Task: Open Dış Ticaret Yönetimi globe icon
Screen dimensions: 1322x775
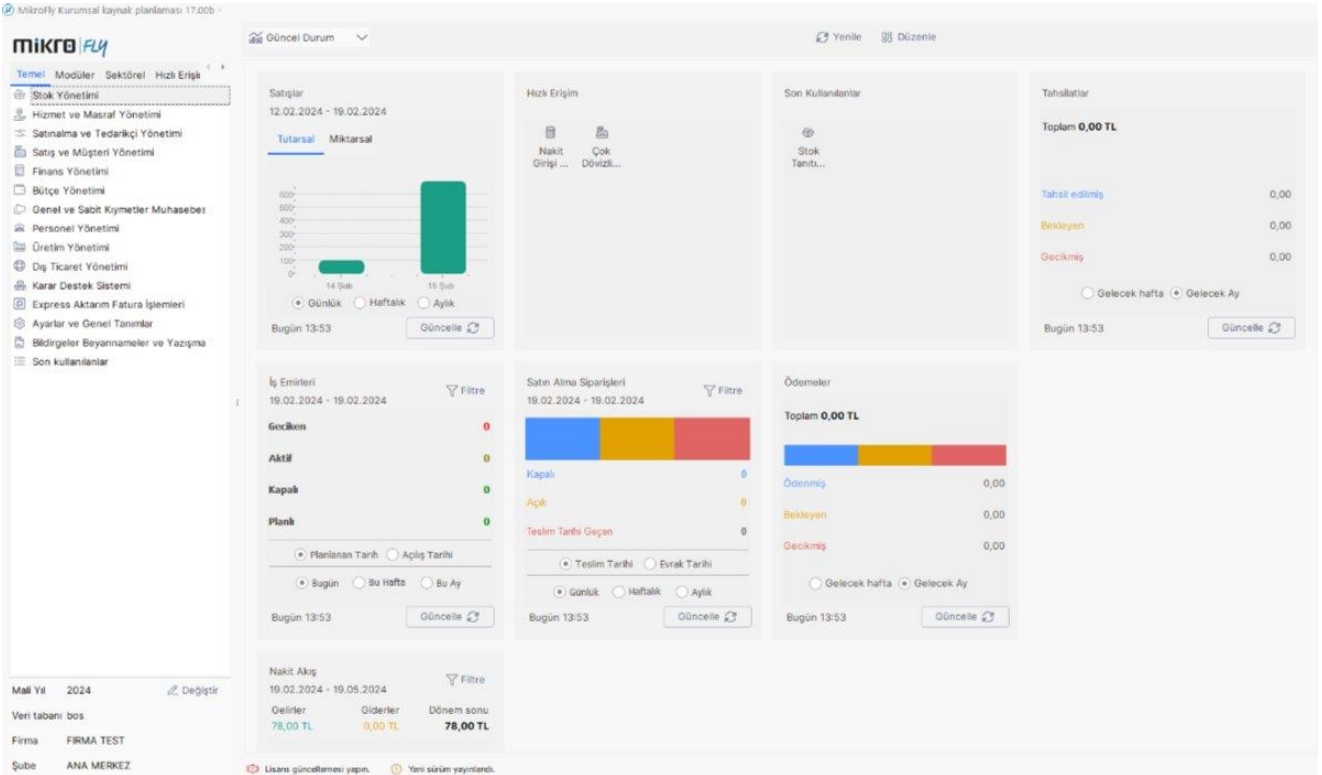Action: click(x=20, y=267)
